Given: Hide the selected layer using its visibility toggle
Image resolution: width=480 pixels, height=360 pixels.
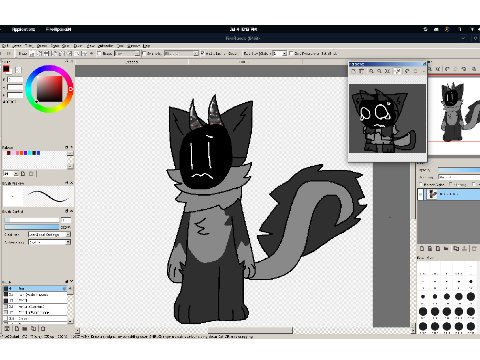Looking at the screenshot, I should (420, 194).
